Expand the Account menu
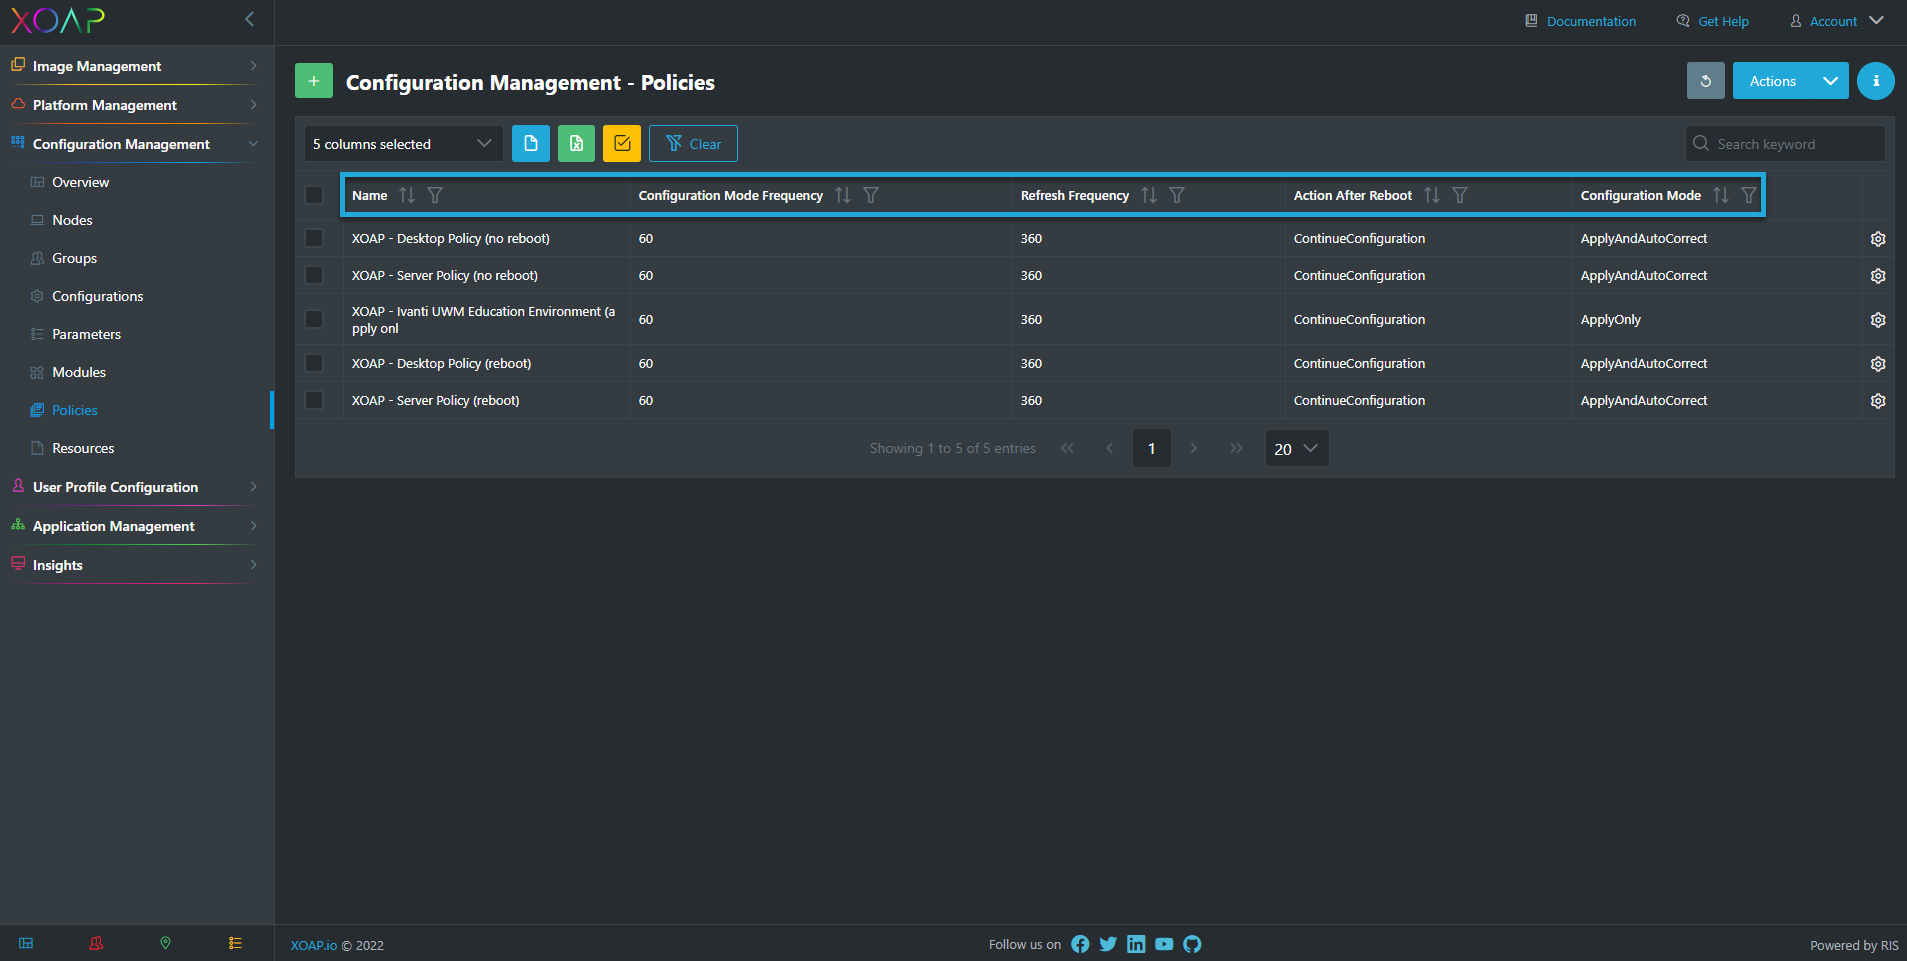This screenshot has height=961, width=1907. coord(1837,21)
